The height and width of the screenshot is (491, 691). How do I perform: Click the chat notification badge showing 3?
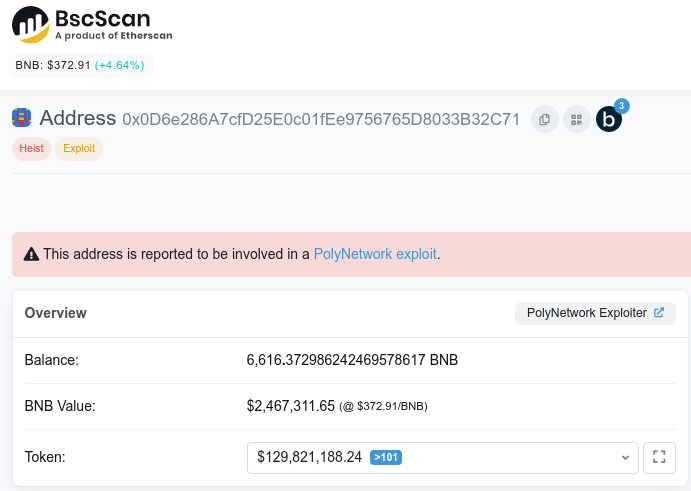tap(621, 105)
